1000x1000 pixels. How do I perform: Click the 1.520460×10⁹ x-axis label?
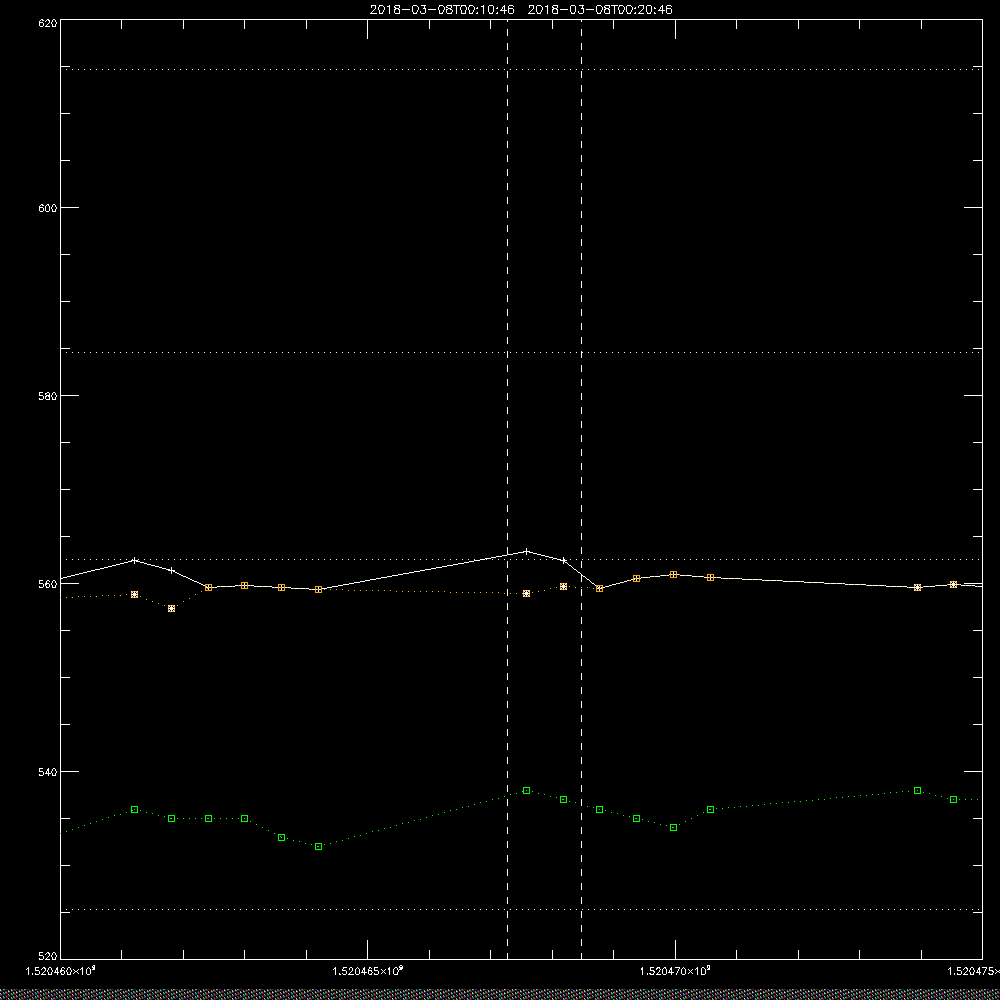pos(61,971)
